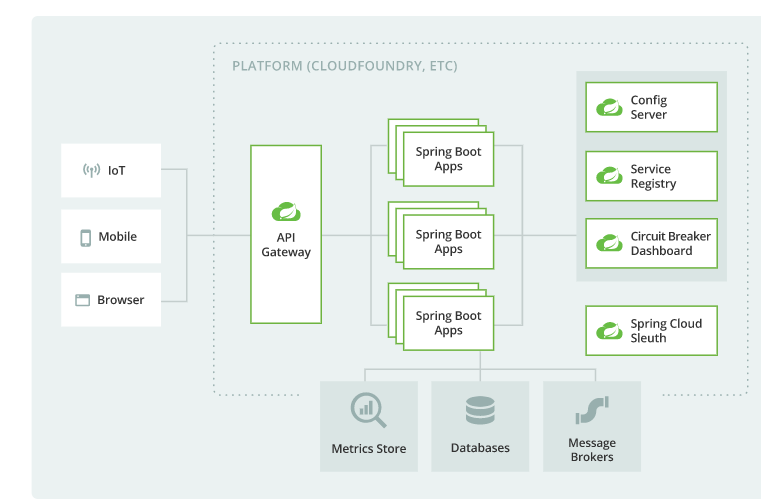Click the Browser window icon
Image resolution: width=761 pixels, height=499 pixels.
(x=83, y=300)
